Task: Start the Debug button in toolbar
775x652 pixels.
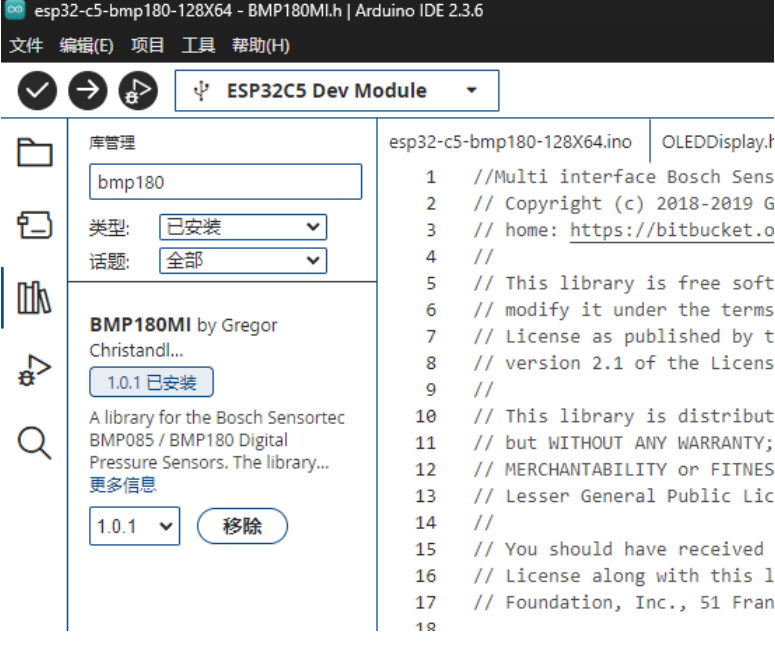Action: click(139, 91)
